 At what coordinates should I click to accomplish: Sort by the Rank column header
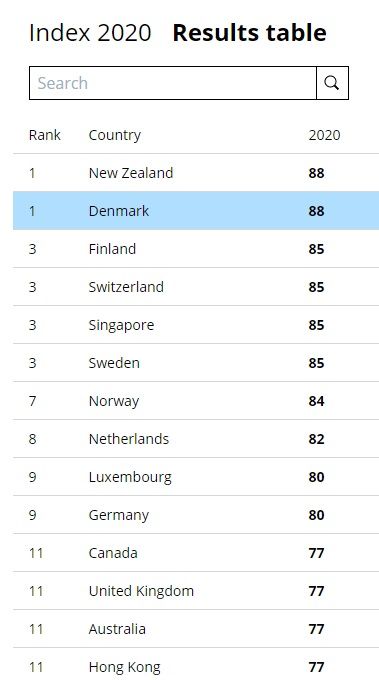point(45,135)
